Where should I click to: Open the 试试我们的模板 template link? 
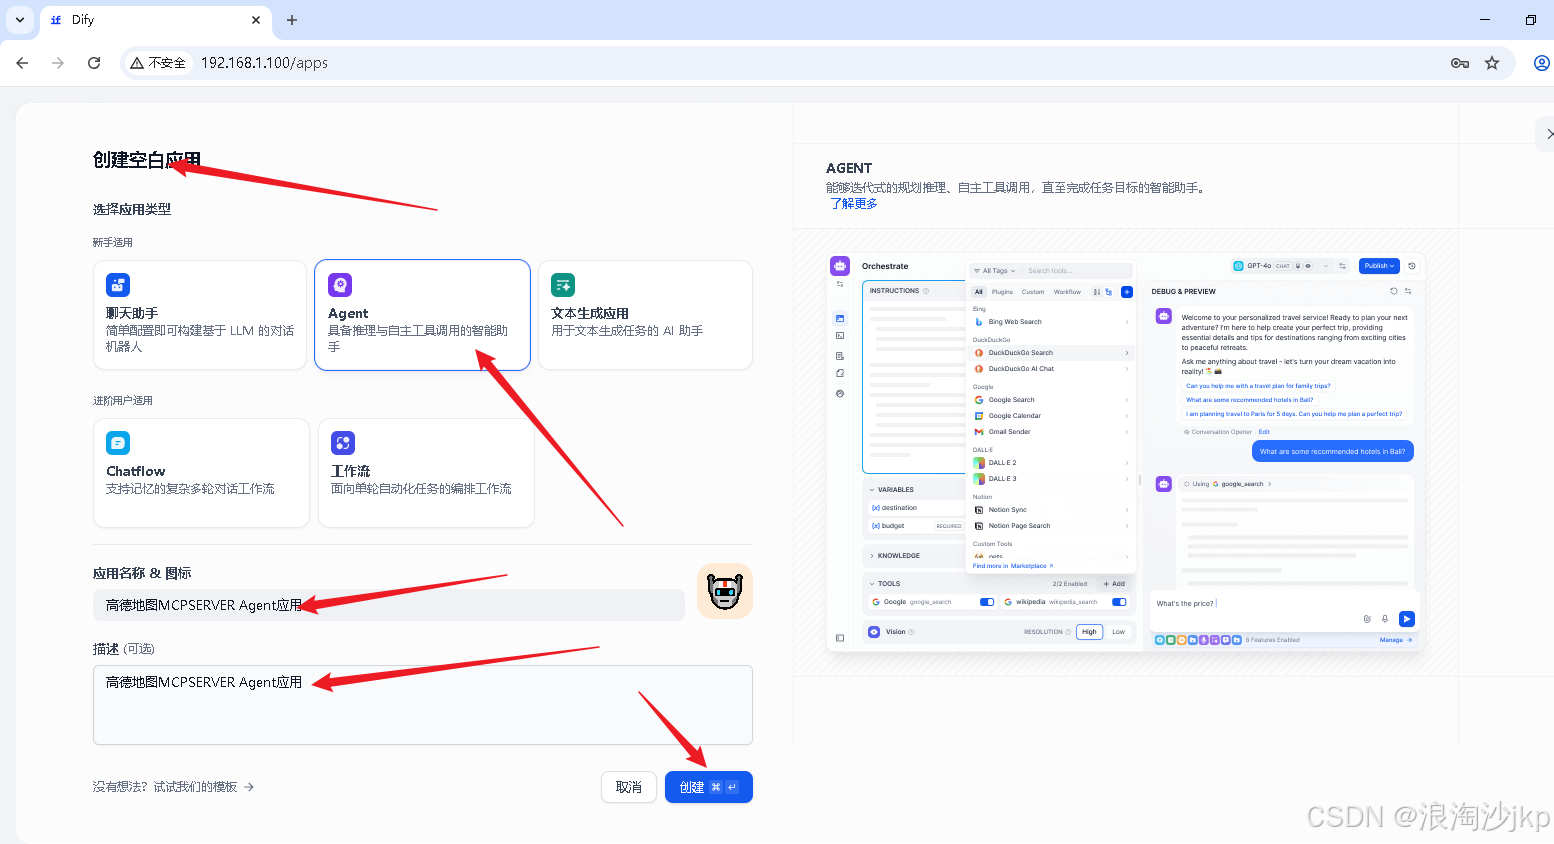click(x=204, y=787)
